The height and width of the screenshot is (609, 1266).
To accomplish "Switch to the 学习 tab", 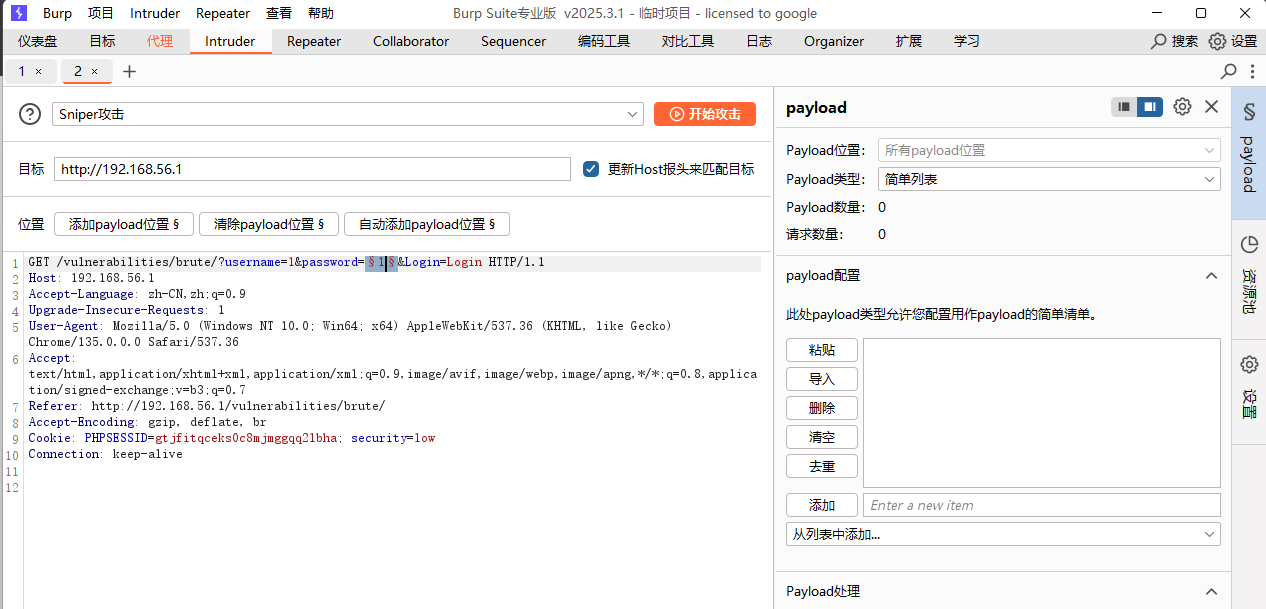I will point(967,41).
